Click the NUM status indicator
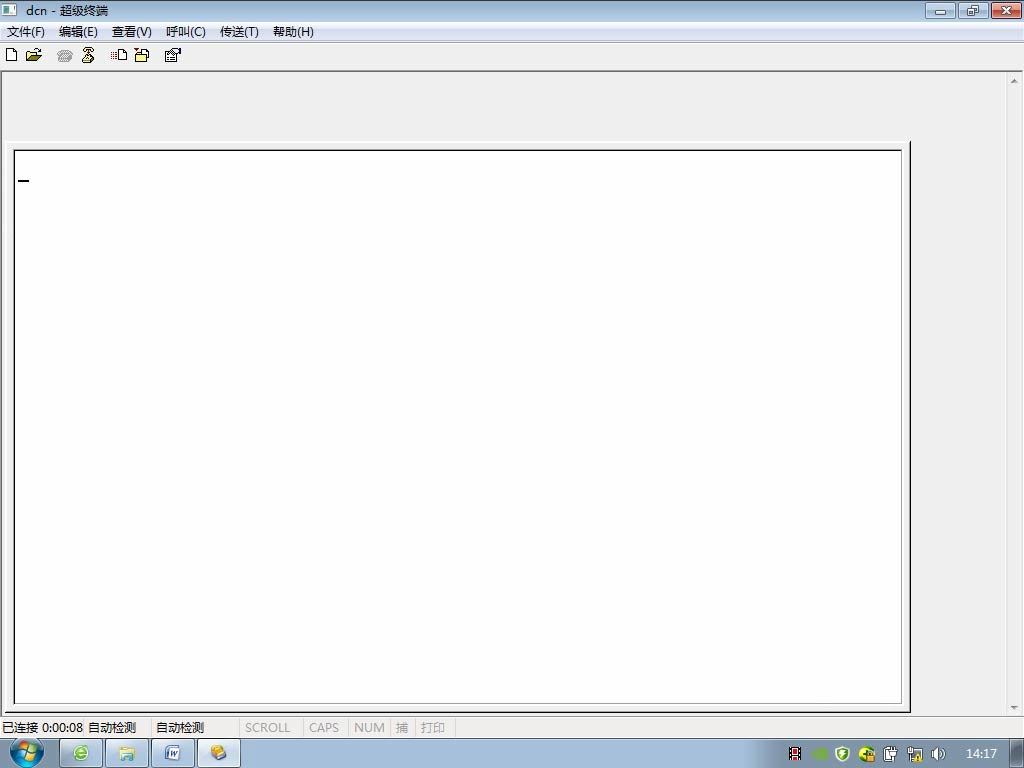This screenshot has height=768, width=1024. [369, 728]
